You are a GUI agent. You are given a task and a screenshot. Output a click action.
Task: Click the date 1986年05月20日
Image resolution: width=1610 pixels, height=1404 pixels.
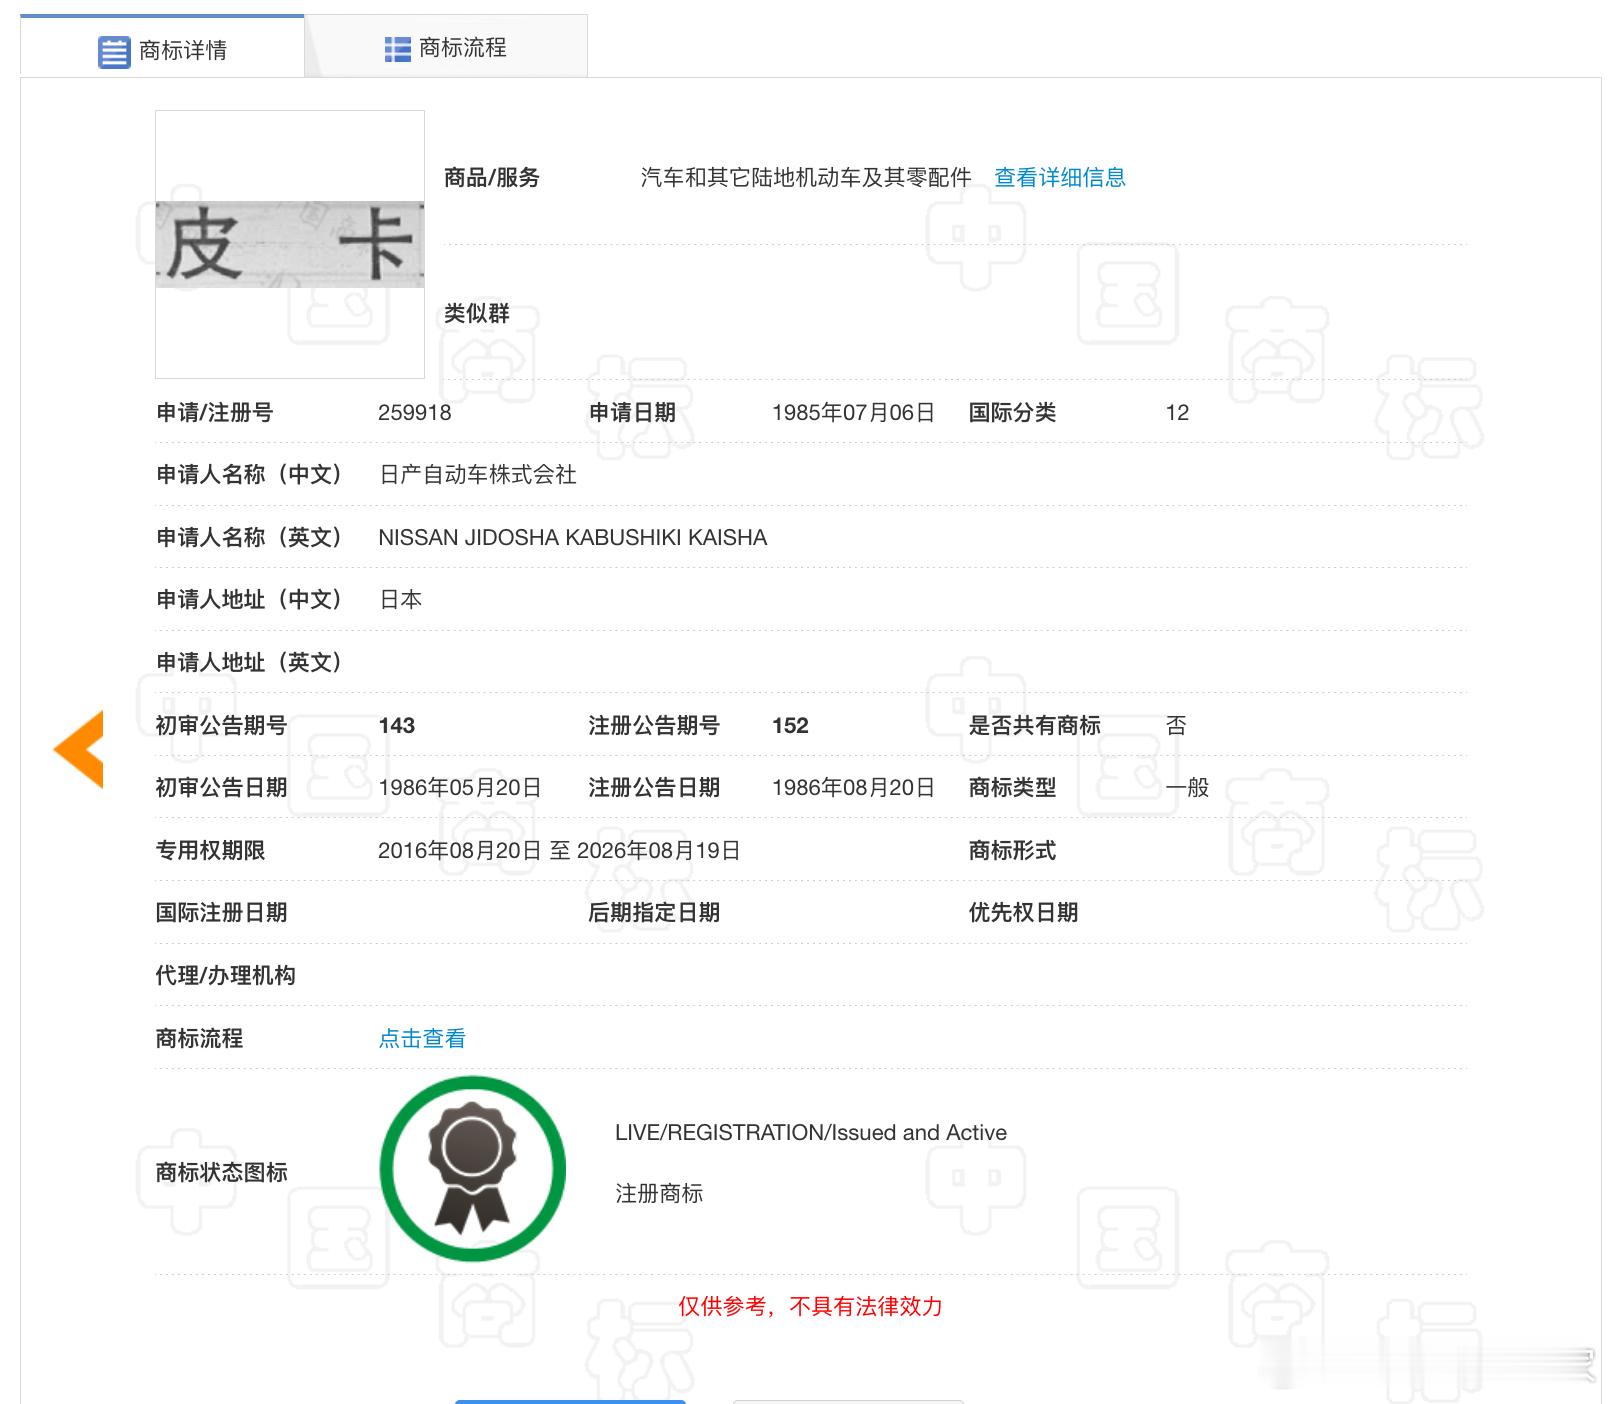(x=460, y=788)
